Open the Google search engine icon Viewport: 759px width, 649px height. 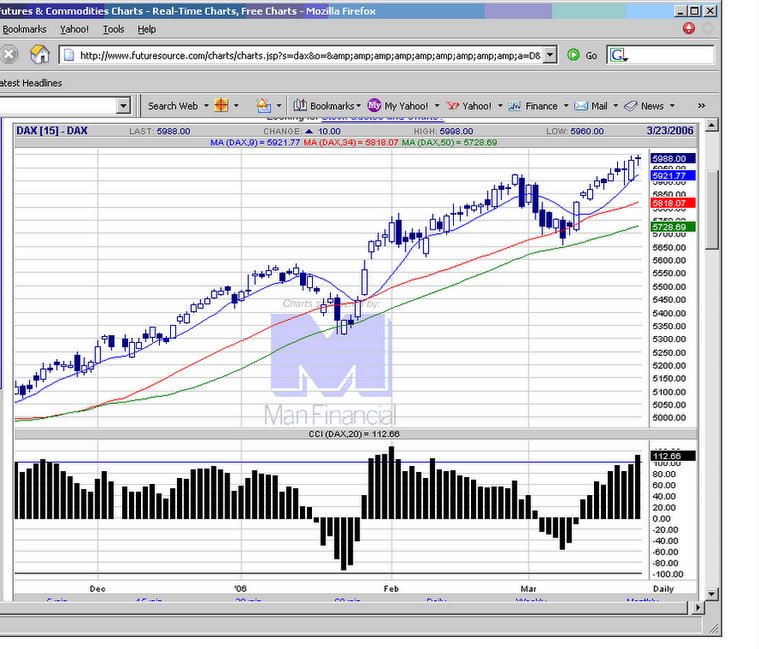pos(617,55)
